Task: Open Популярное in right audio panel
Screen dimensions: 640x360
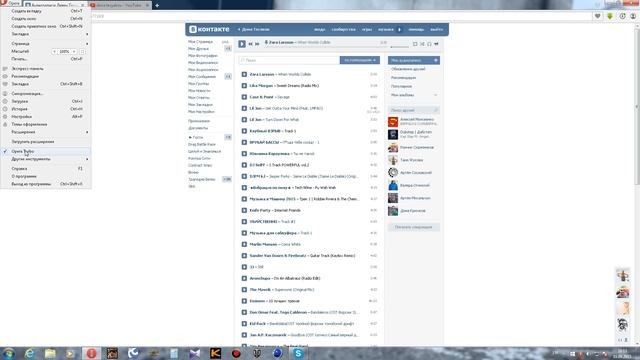Action: [x=402, y=86]
